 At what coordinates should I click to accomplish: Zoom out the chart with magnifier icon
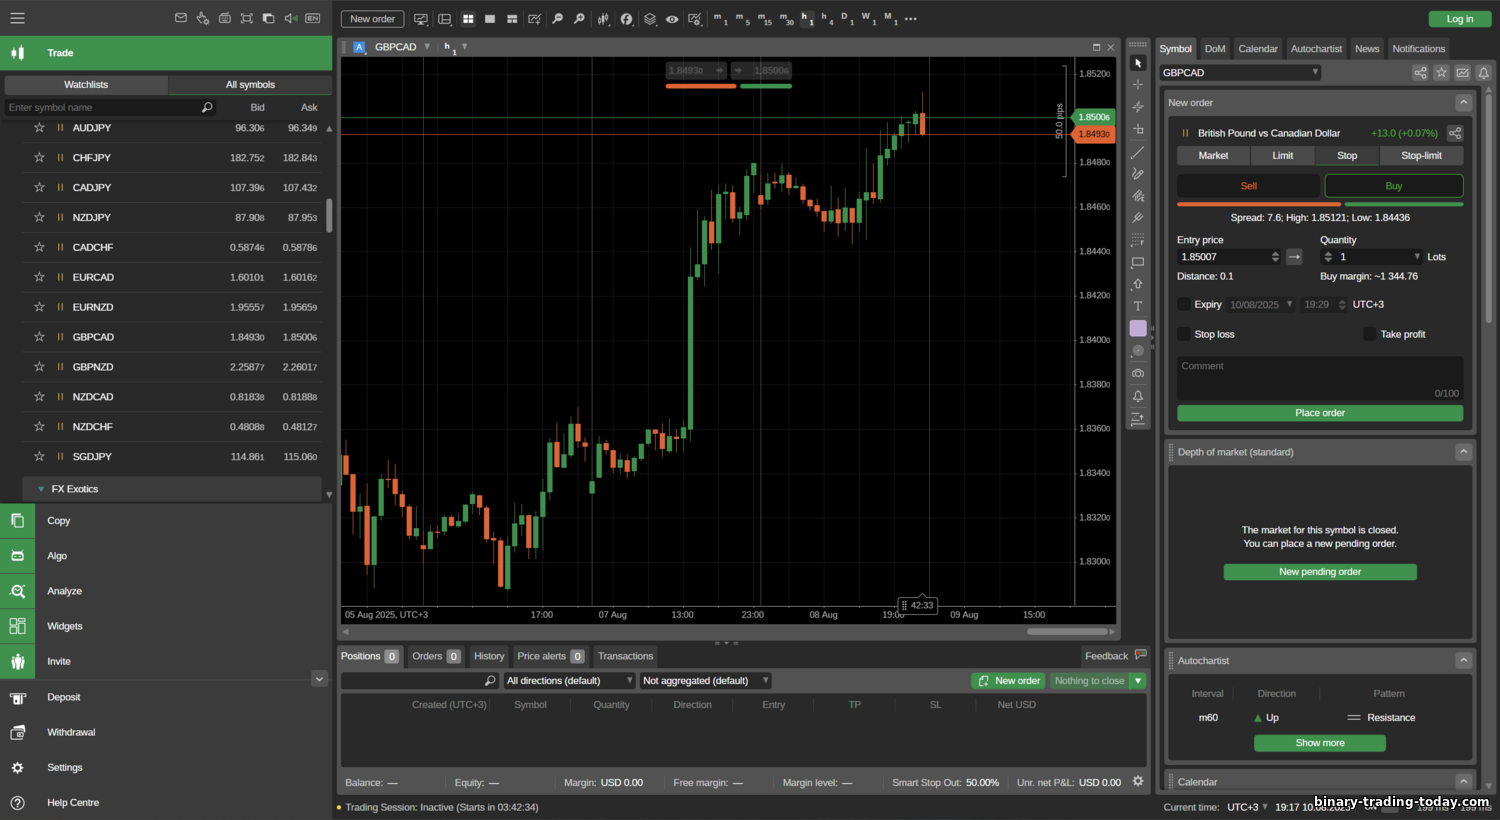tap(579, 19)
